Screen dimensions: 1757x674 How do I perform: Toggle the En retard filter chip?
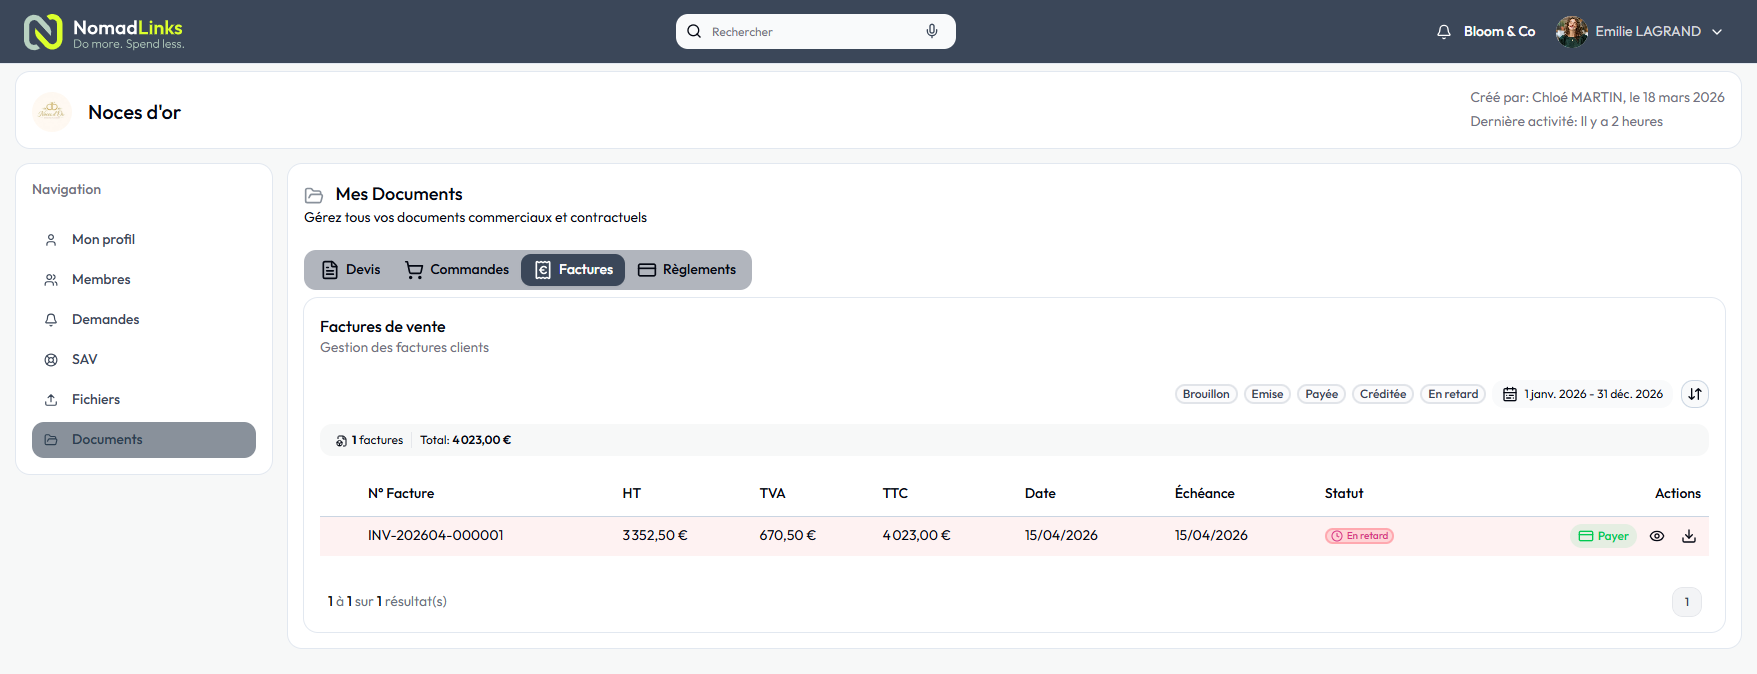coord(1453,394)
